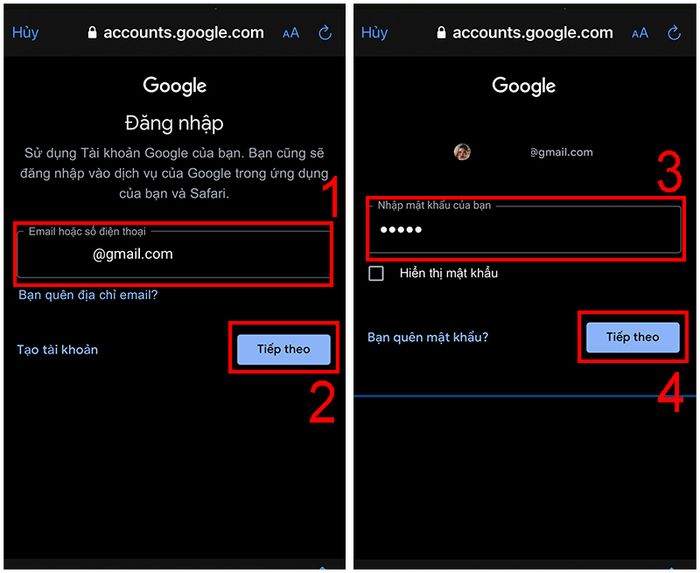Click the Nhập mật khẩu của bạn field
This screenshot has width=700, height=573.
click(x=525, y=229)
